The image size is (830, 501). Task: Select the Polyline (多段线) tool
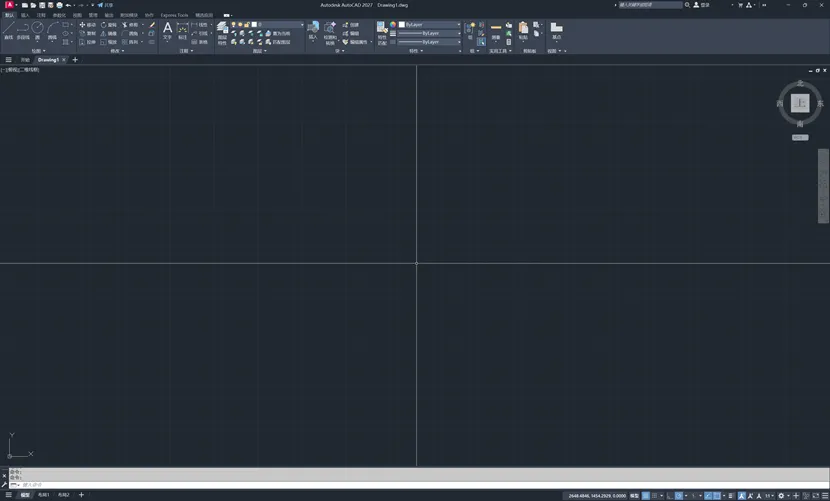(23, 31)
